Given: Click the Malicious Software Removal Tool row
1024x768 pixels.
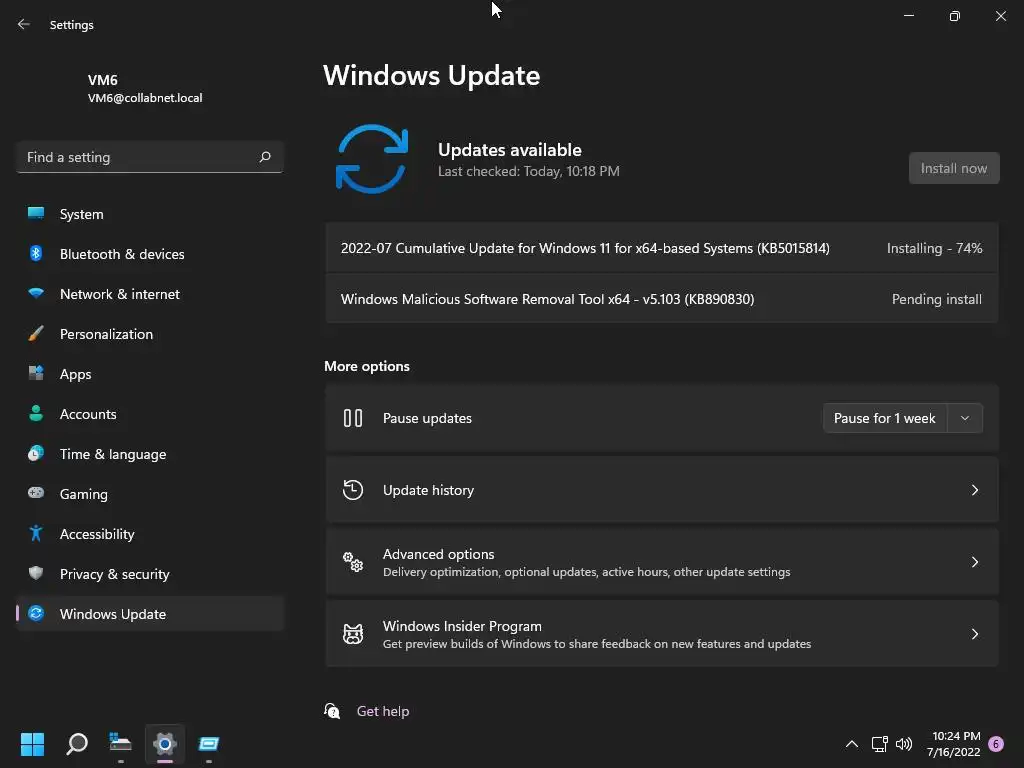Looking at the screenshot, I should pos(662,298).
